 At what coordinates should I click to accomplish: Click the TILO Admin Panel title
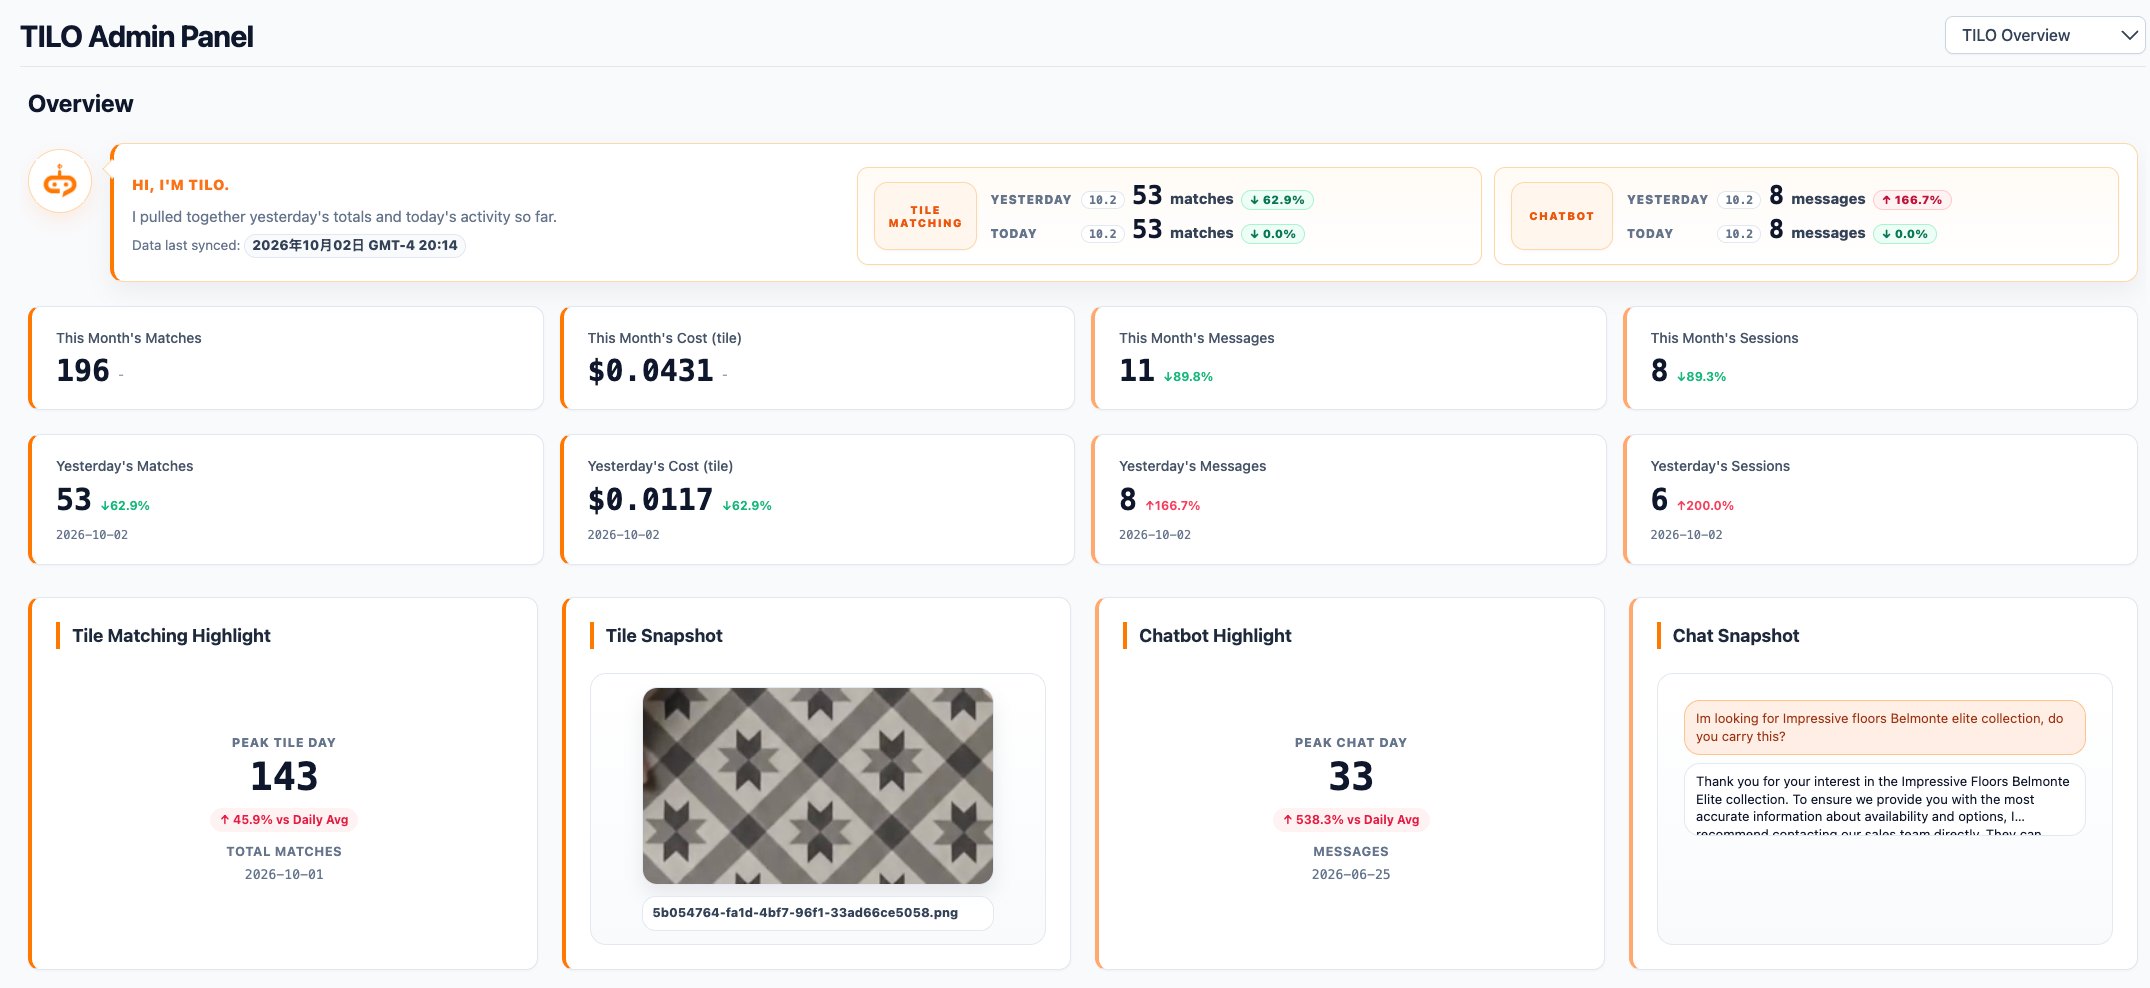[137, 37]
